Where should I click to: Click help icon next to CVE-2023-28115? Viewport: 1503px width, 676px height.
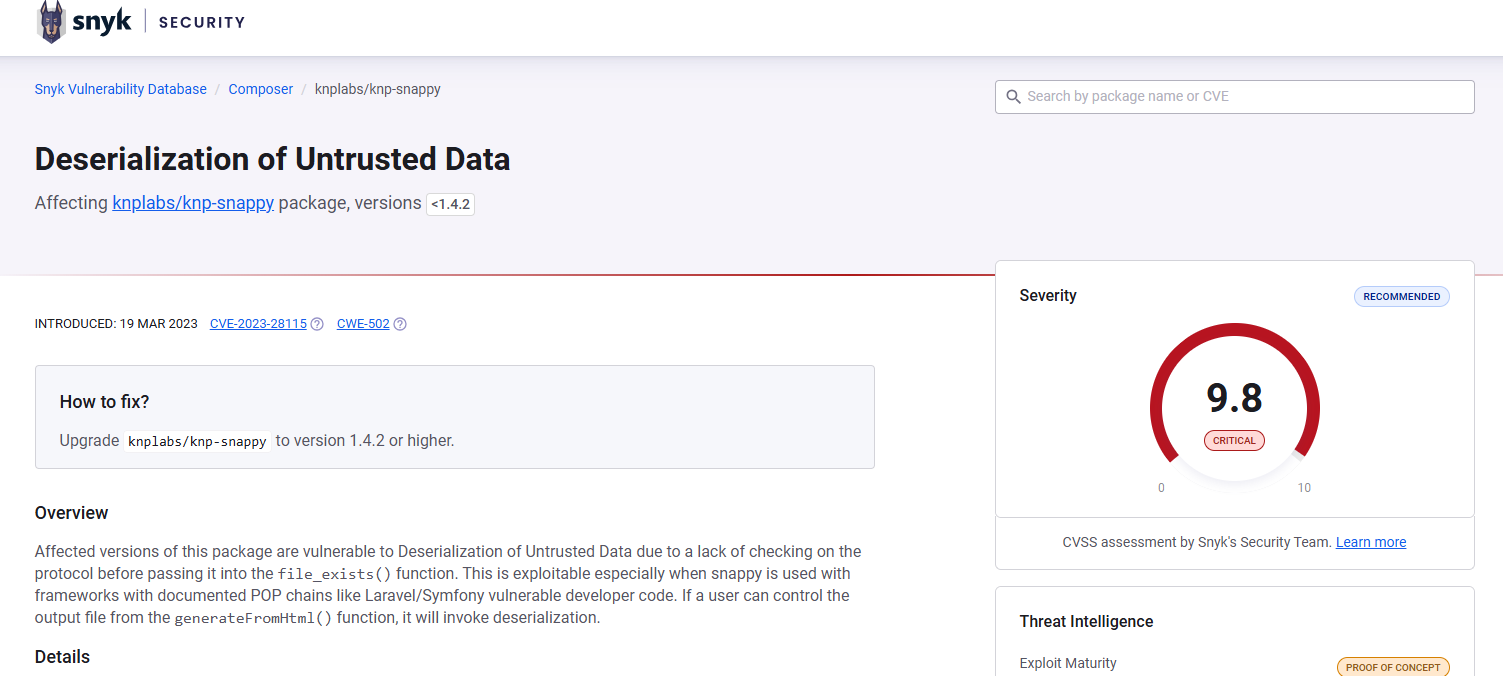click(x=317, y=324)
